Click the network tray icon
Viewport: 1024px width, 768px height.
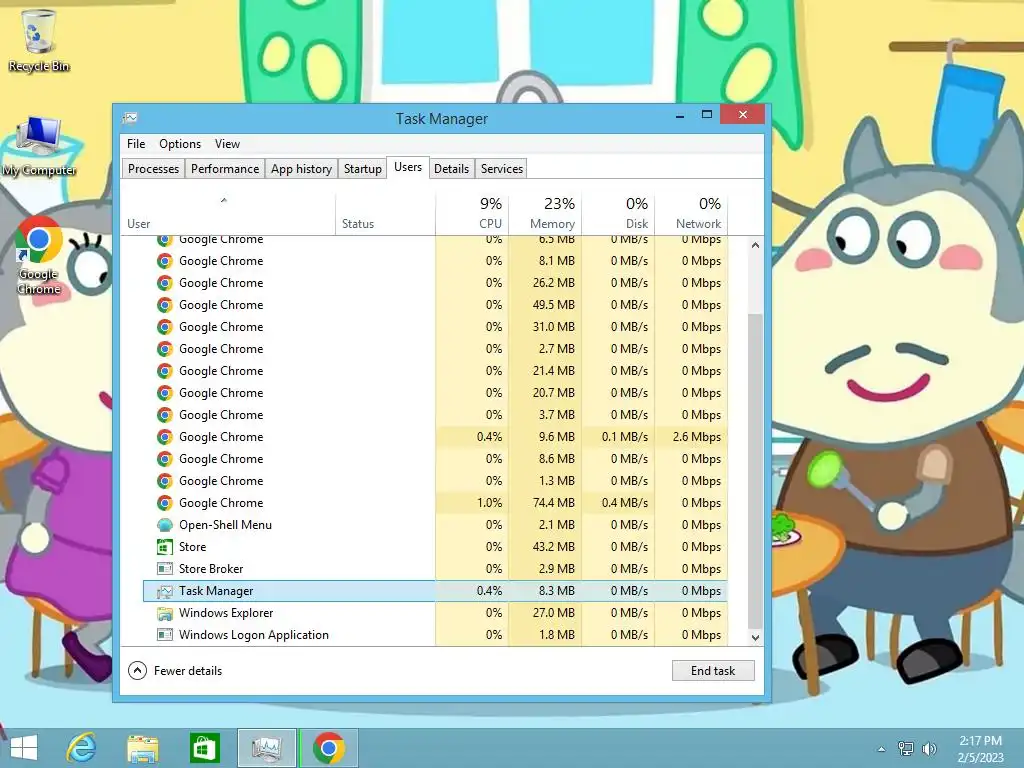[x=906, y=748]
